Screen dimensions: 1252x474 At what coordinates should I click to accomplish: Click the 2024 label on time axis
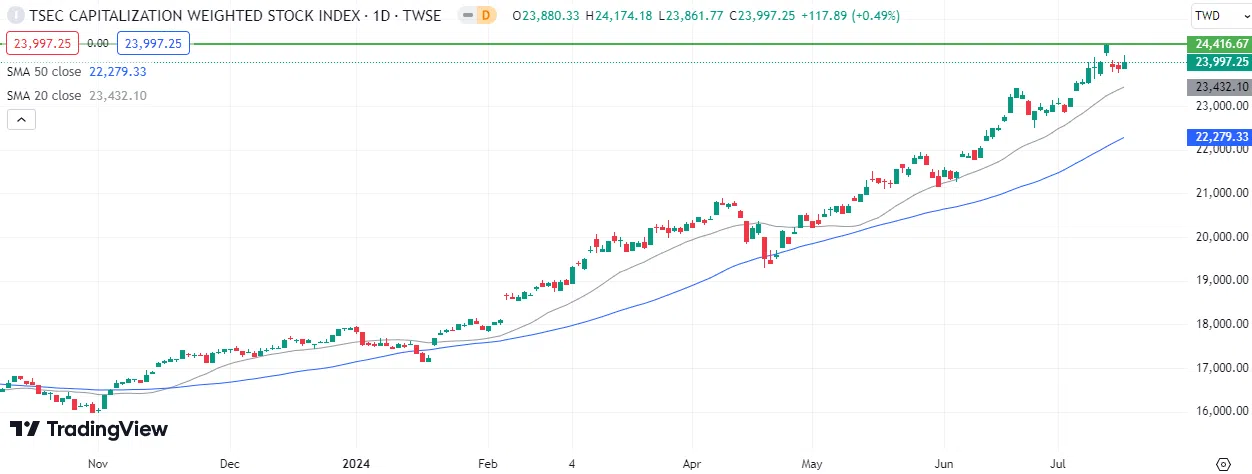[356, 464]
